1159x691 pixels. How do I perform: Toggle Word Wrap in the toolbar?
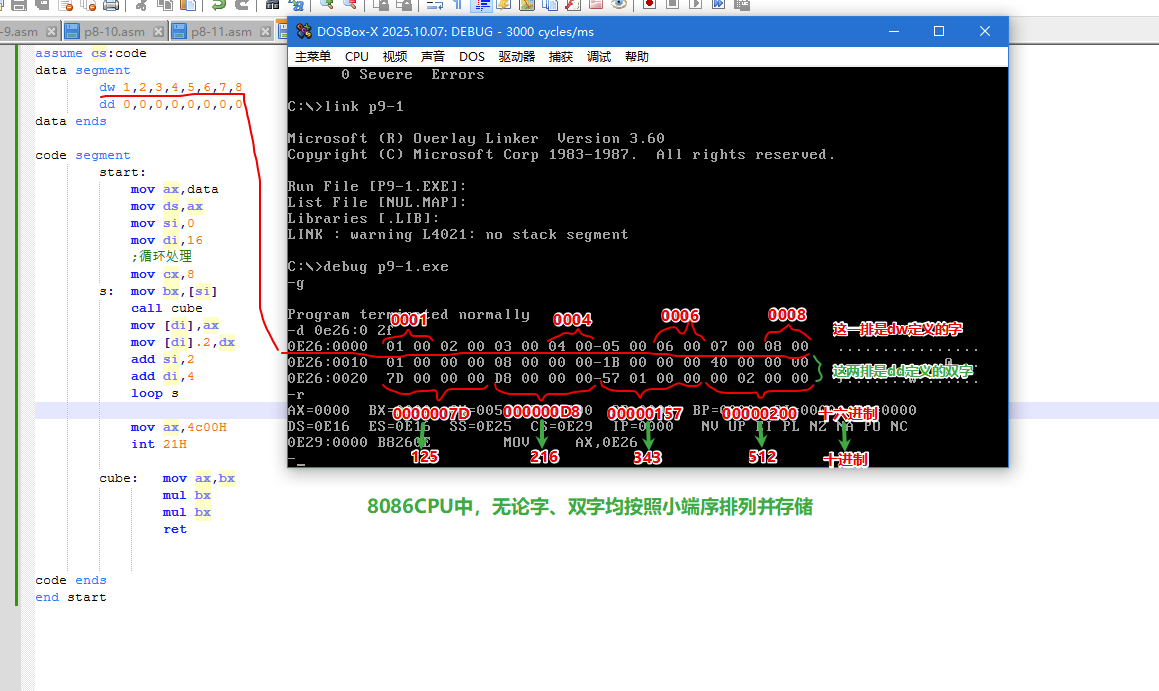click(434, 4)
